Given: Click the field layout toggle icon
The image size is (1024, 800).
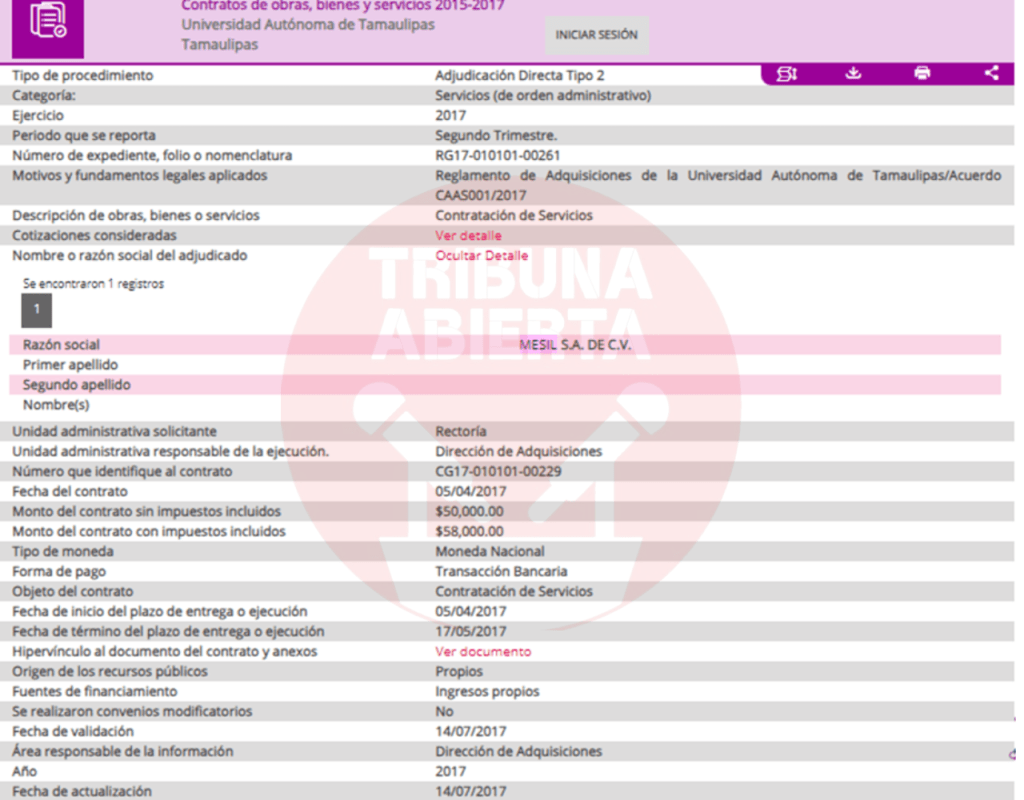Looking at the screenshot, I should point(786,73).
